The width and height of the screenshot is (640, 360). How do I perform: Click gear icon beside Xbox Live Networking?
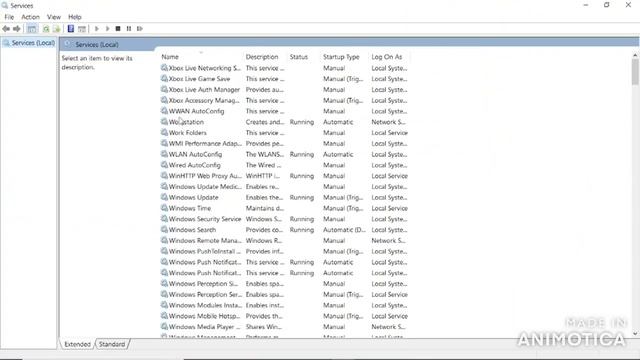[164, 68]
